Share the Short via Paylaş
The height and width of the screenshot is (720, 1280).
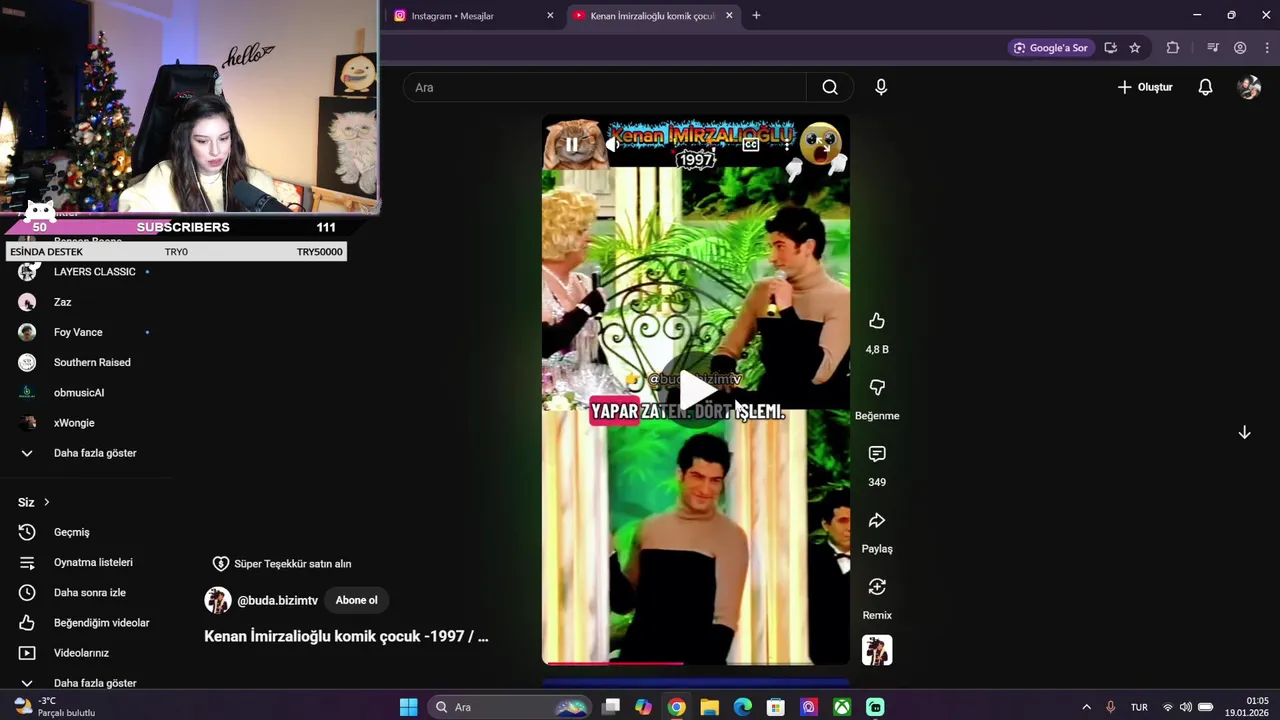pyautogui.click(x=877, y=521)
